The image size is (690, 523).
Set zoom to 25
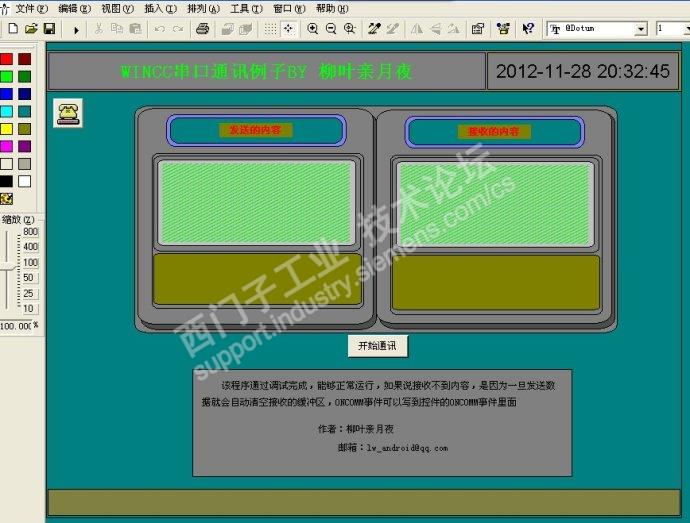coord(29,293)
